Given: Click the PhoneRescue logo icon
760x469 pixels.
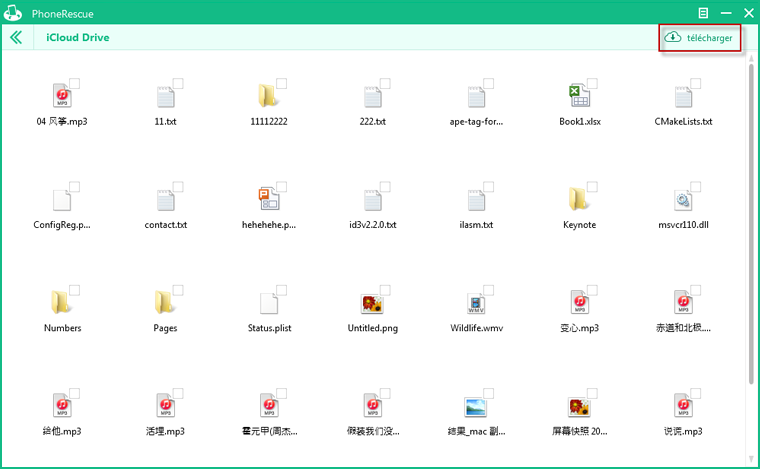Looking at the screenshot, I should point(13,13).
